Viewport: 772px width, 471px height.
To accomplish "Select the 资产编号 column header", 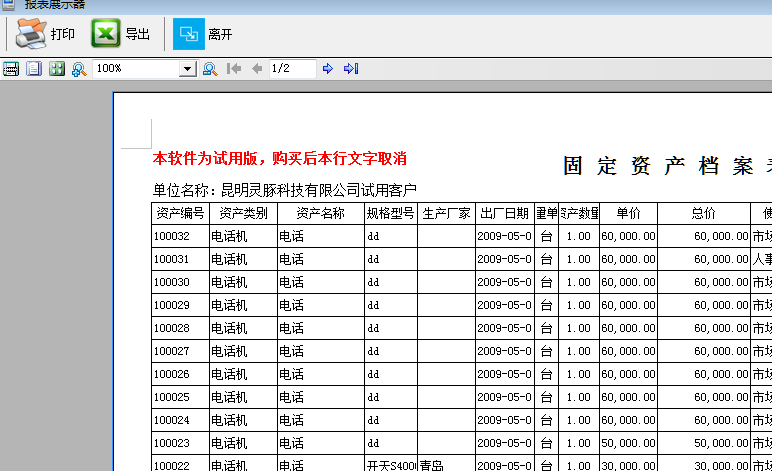I will [x=181, y=213].
